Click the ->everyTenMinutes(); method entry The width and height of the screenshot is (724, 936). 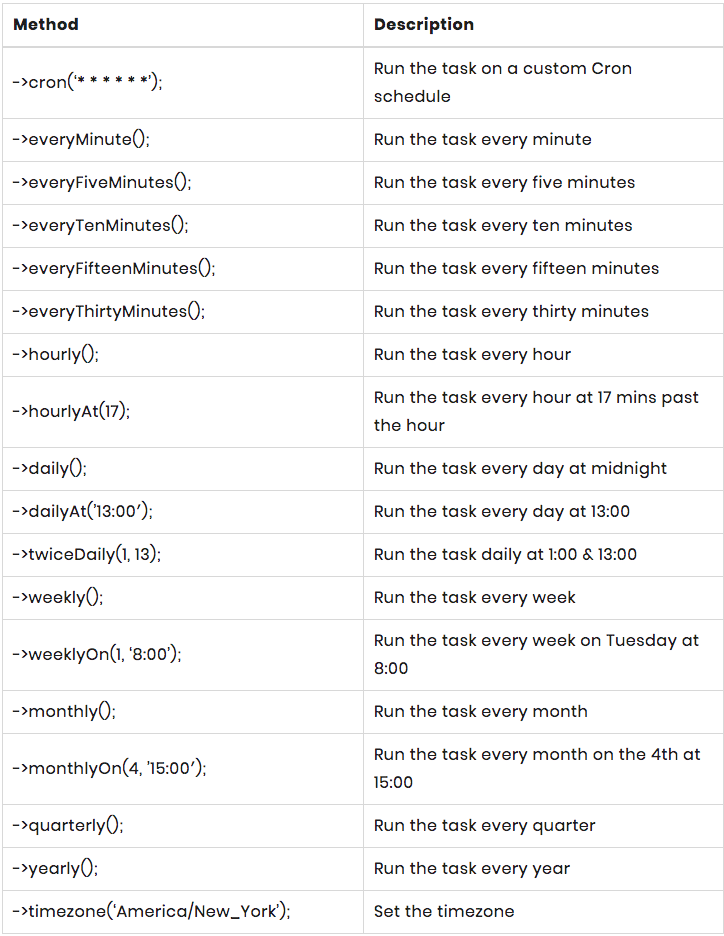(100, 226)
